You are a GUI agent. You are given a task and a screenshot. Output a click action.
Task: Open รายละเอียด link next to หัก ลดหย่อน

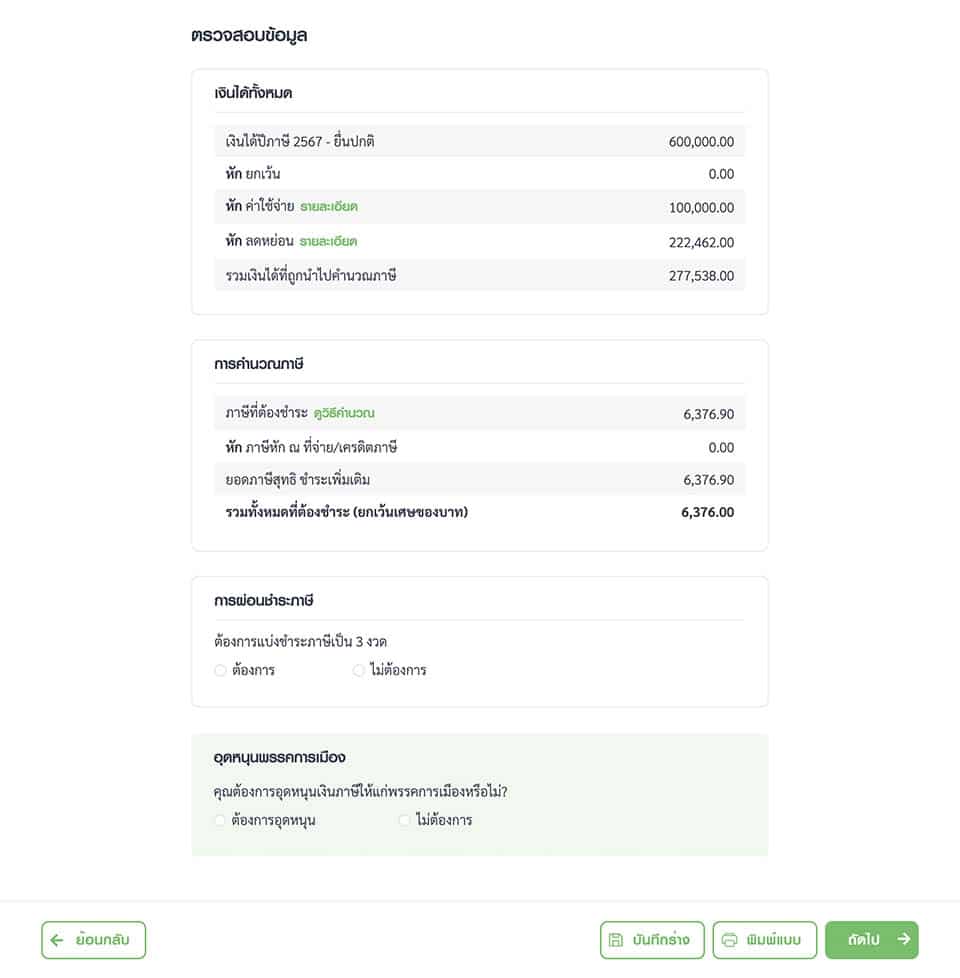tap(328, 241)
